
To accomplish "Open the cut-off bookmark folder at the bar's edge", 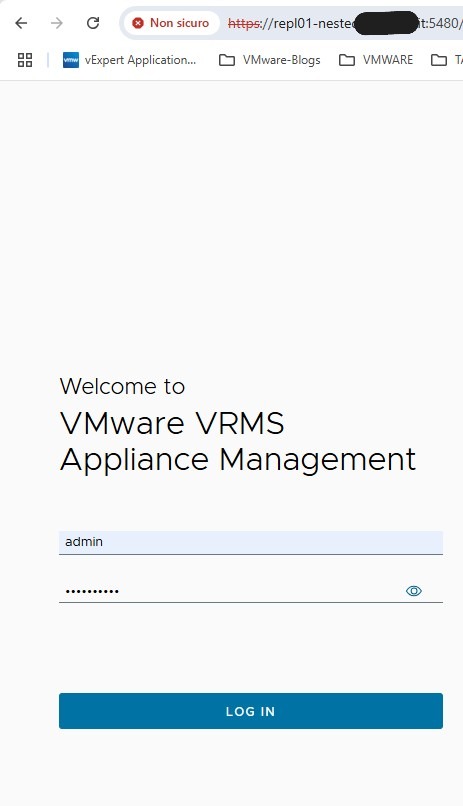I will point(447,60).
